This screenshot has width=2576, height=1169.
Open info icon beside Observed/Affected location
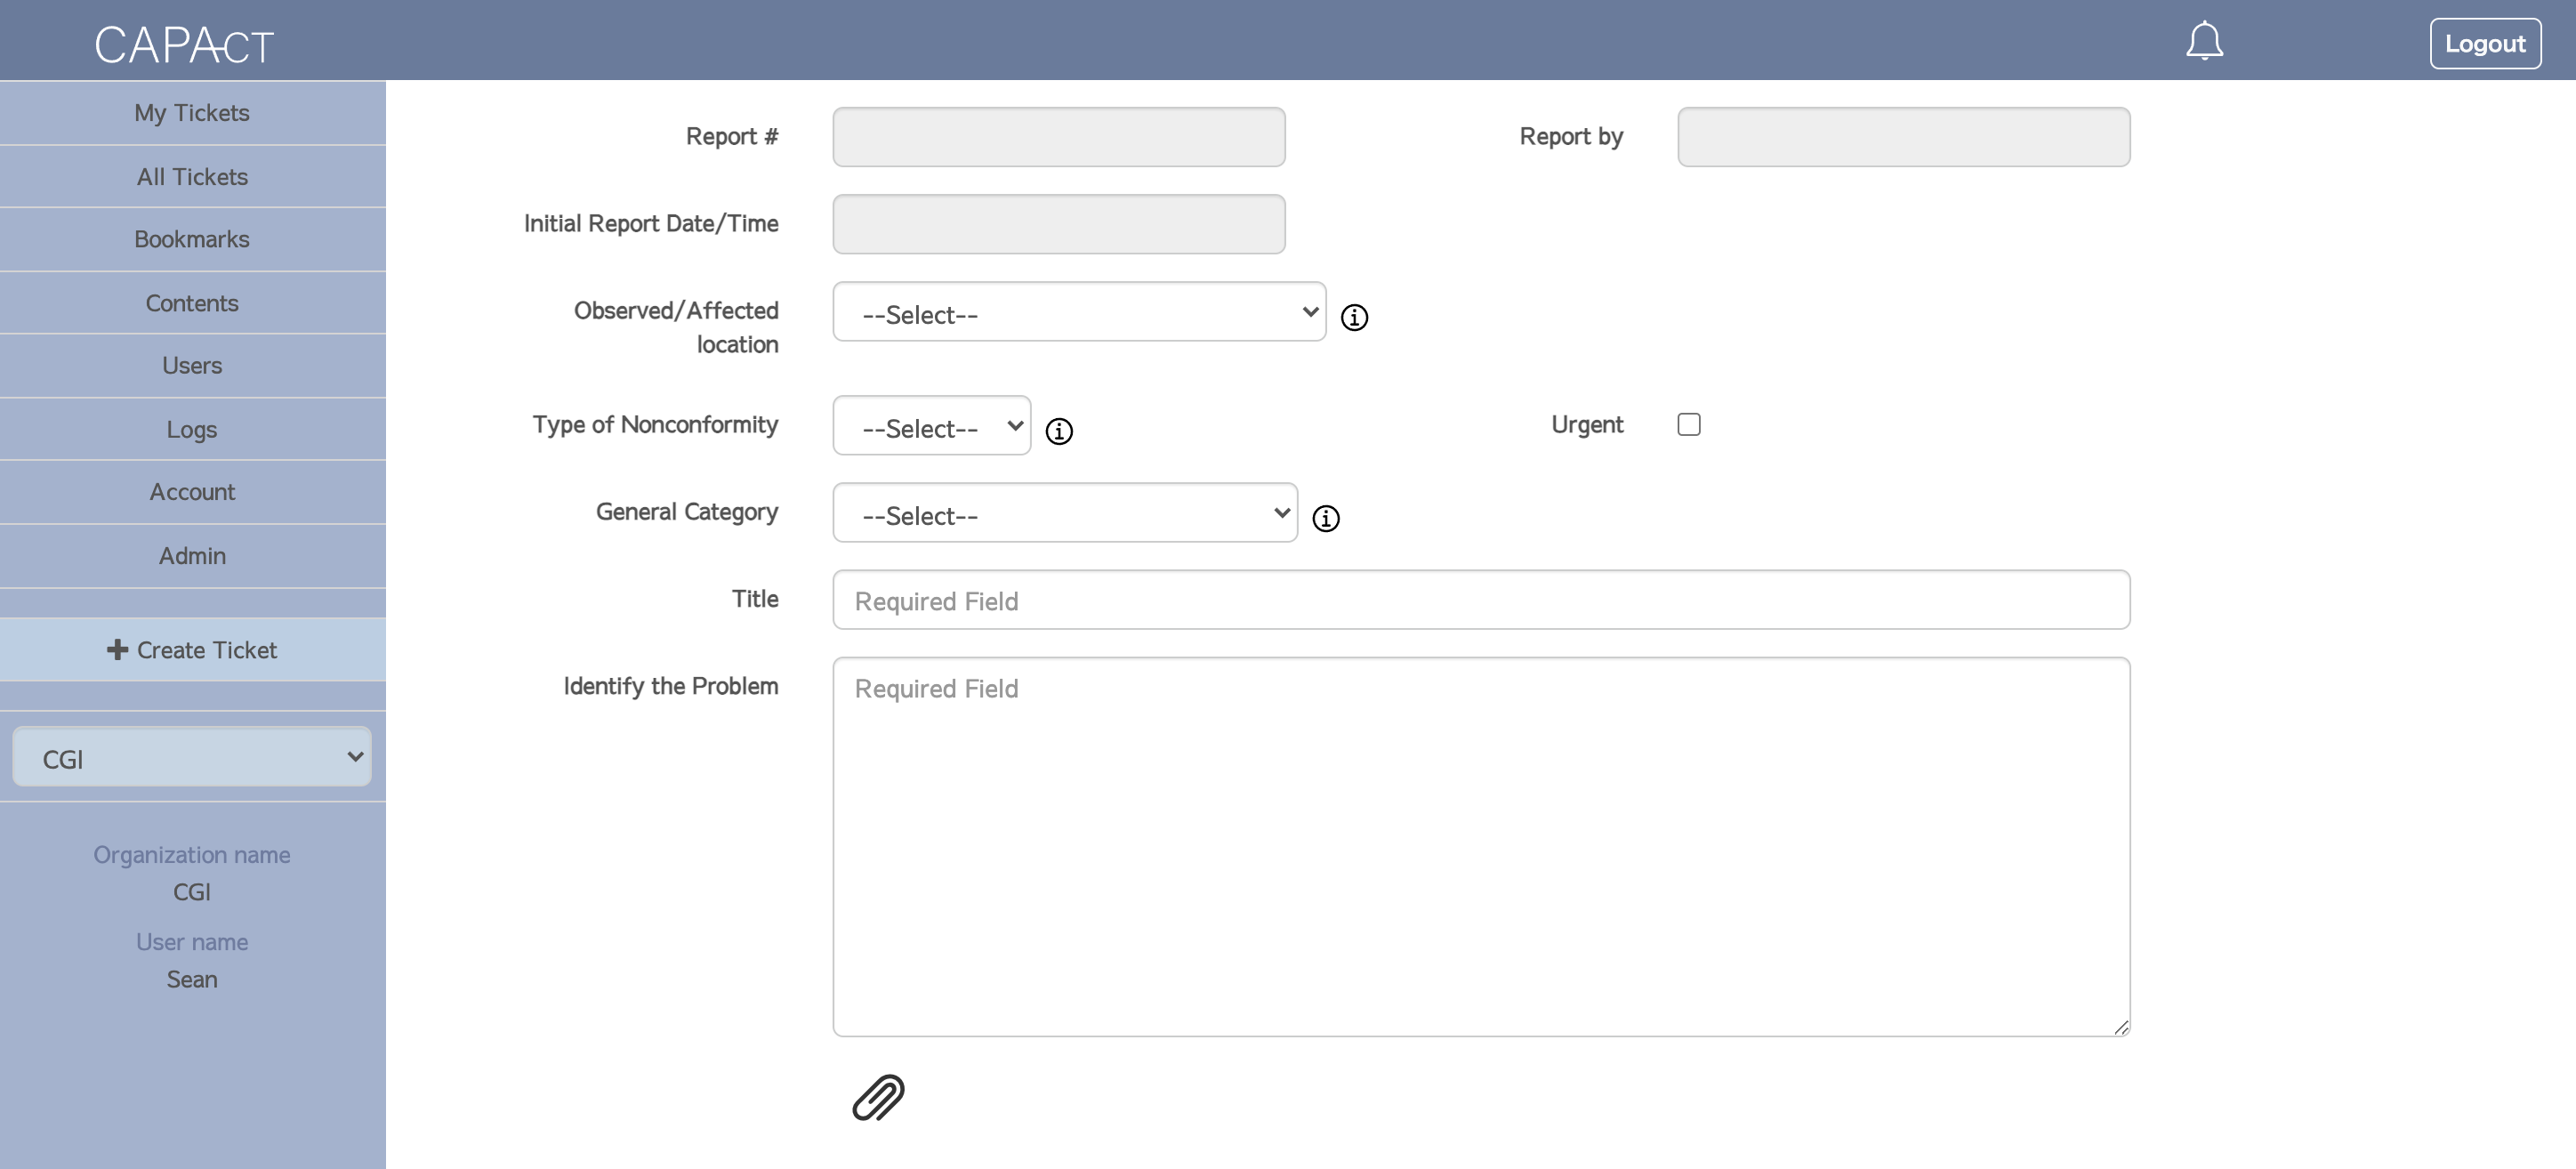1354,318
